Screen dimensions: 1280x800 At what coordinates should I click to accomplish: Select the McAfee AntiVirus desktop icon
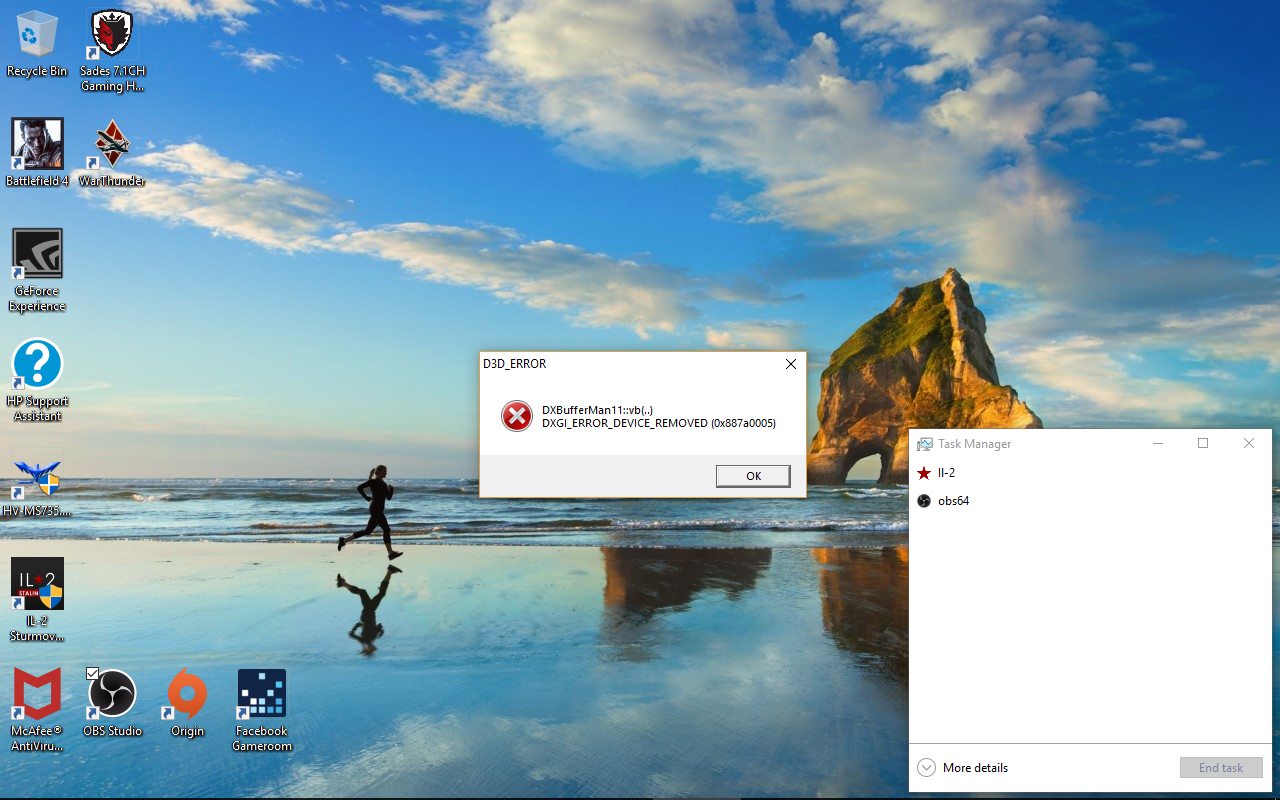(x=37, y=709)
